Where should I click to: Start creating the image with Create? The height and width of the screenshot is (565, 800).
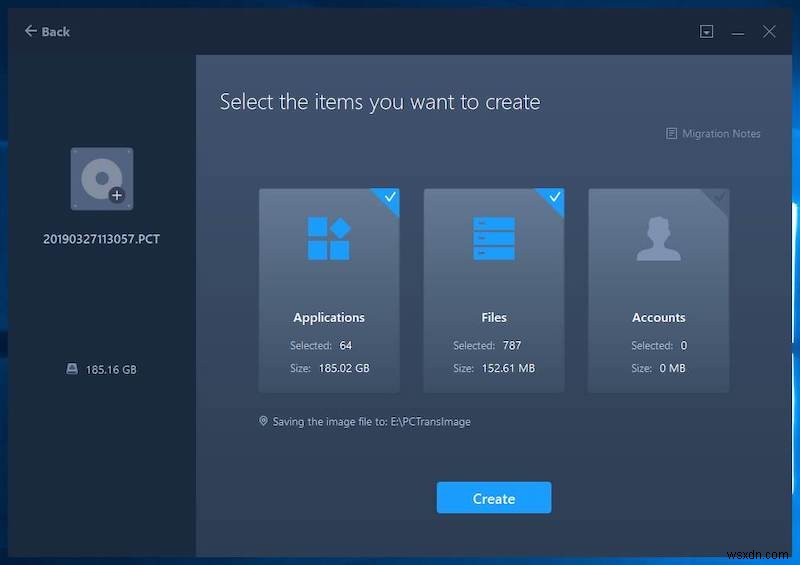tap(494, 498)
